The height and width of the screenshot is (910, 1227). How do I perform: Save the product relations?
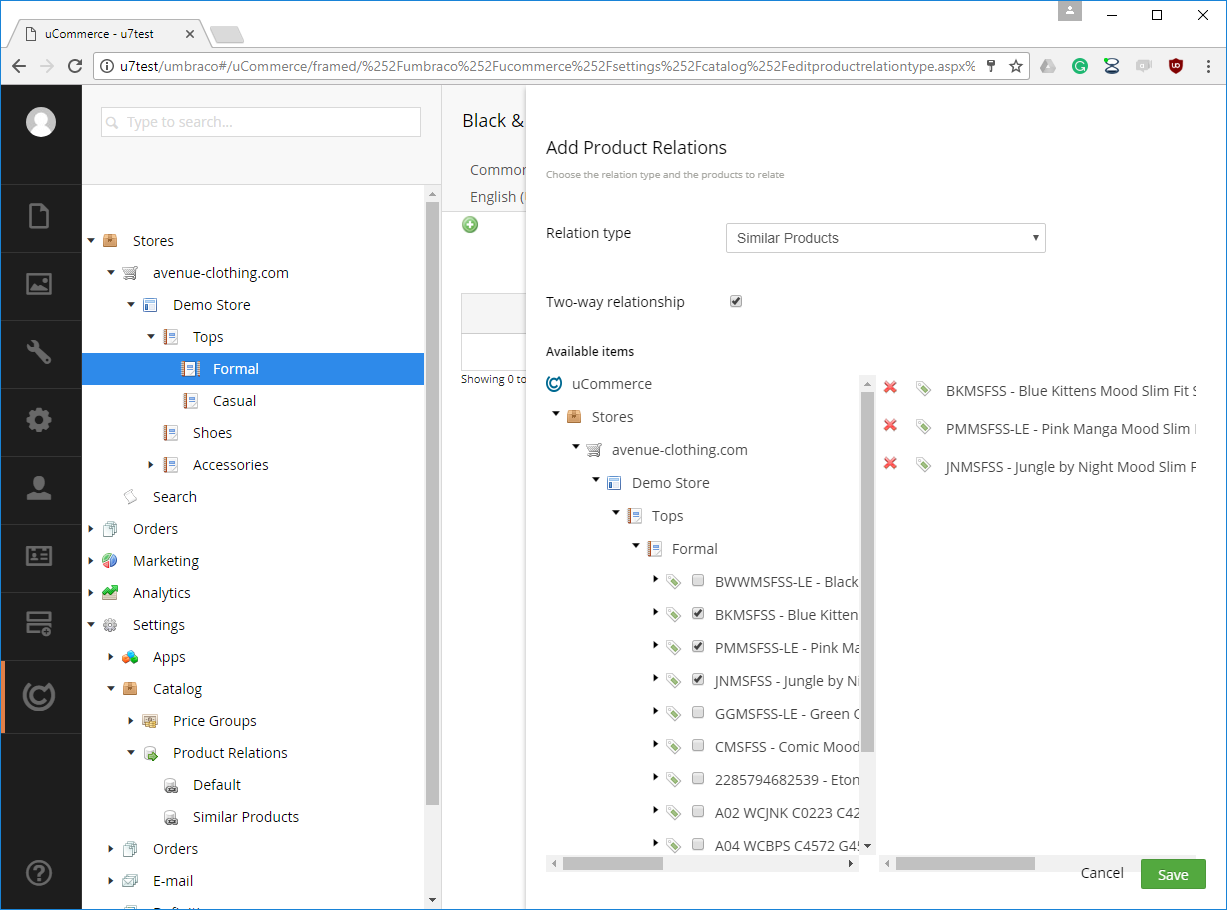click(1173, 874)
